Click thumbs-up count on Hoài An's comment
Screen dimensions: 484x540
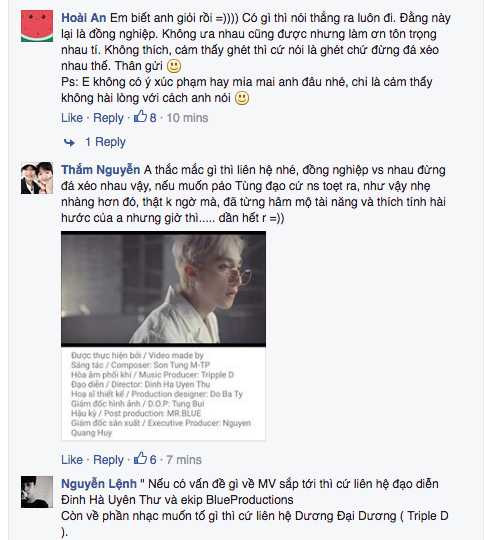click(145, 117)
